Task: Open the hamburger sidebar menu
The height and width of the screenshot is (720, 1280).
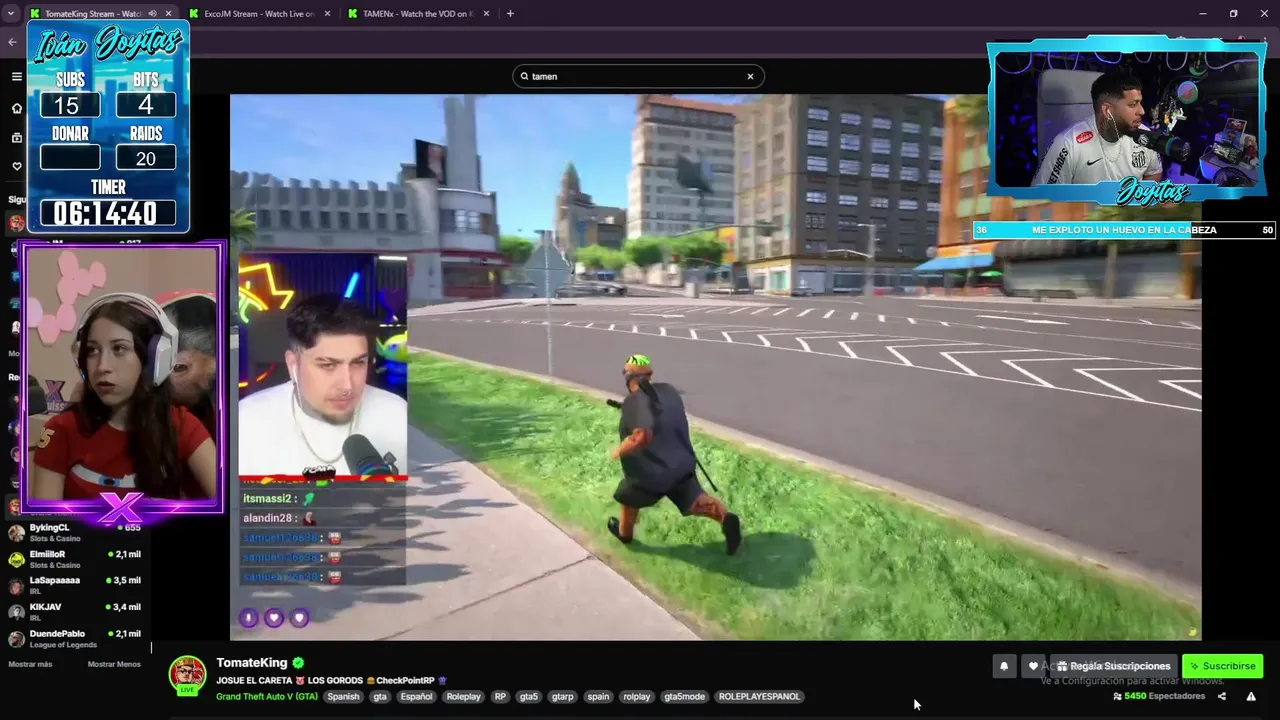Action: click(16, 76)
